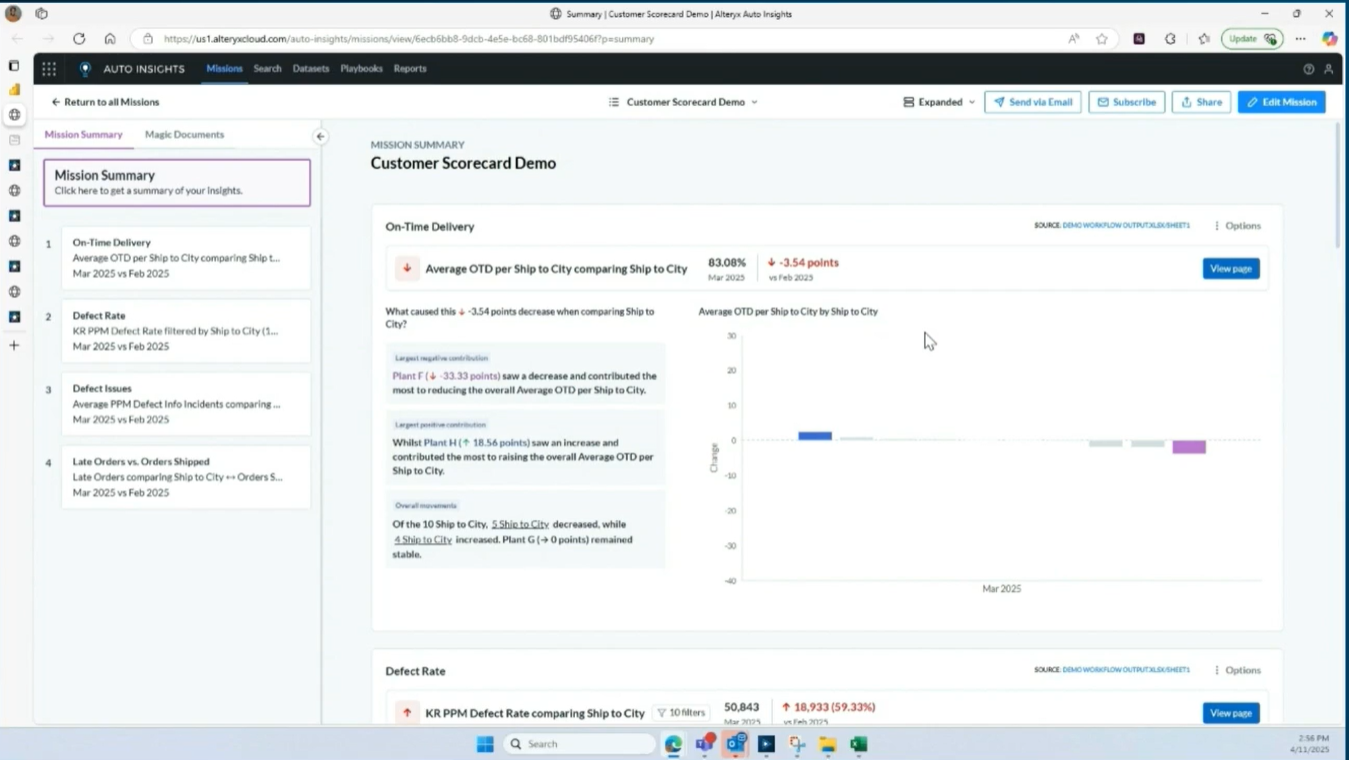This screenshot has height=760, width=1349.
Task: Open the Power BI vertical tab icon
Action: pyautogui.click(x=14, y=90)
